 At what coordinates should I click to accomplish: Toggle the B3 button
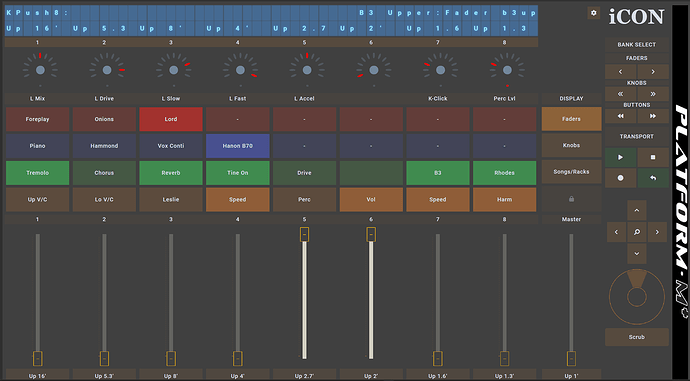(x=438, y=173)
